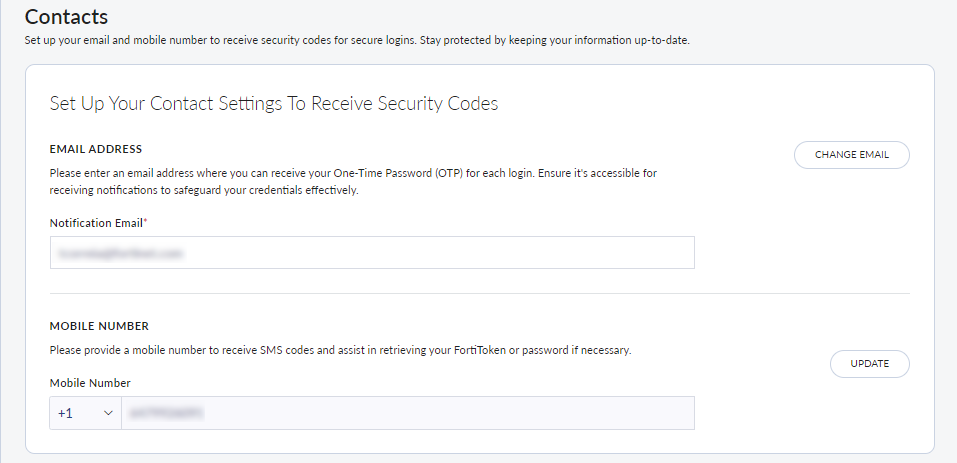
Task: Select the 'Set Up Your Contact Settings' title
Action: point(273,104)
